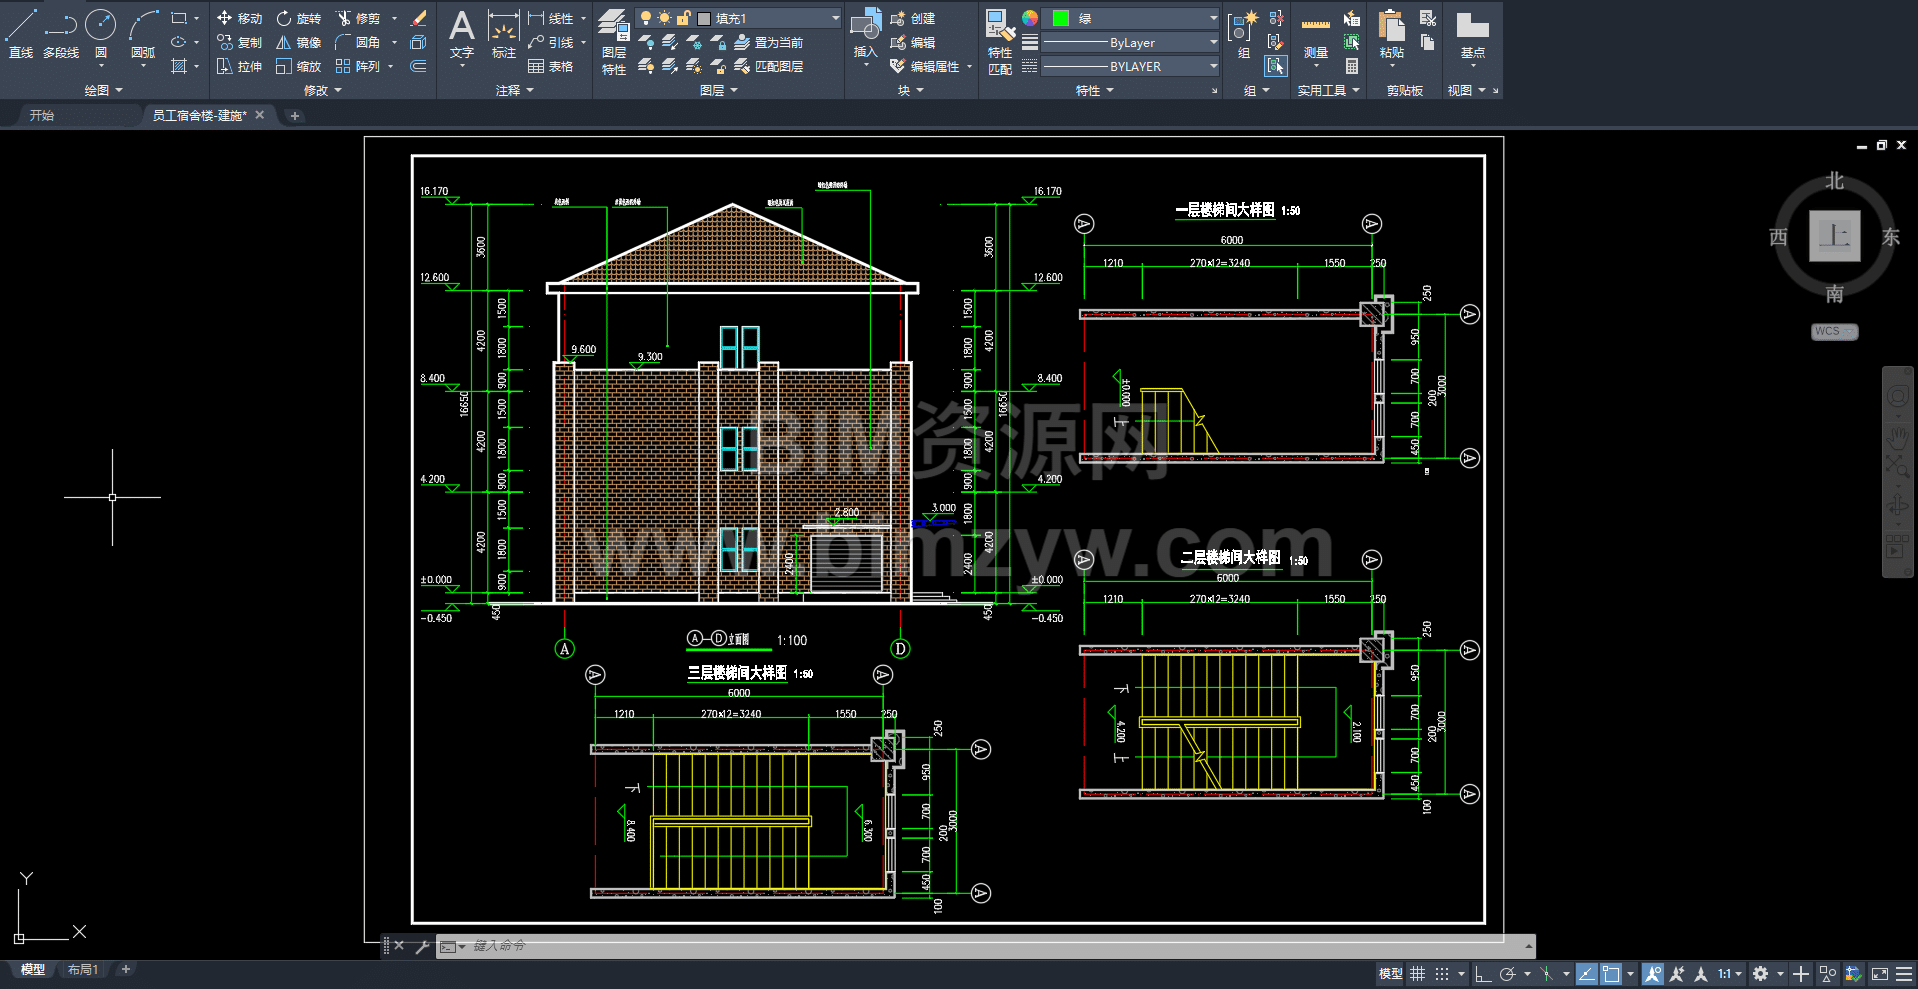1918x989 pixels.
Task: Expand the 修改 (Modify) panel
Action: tap(322, 90)
